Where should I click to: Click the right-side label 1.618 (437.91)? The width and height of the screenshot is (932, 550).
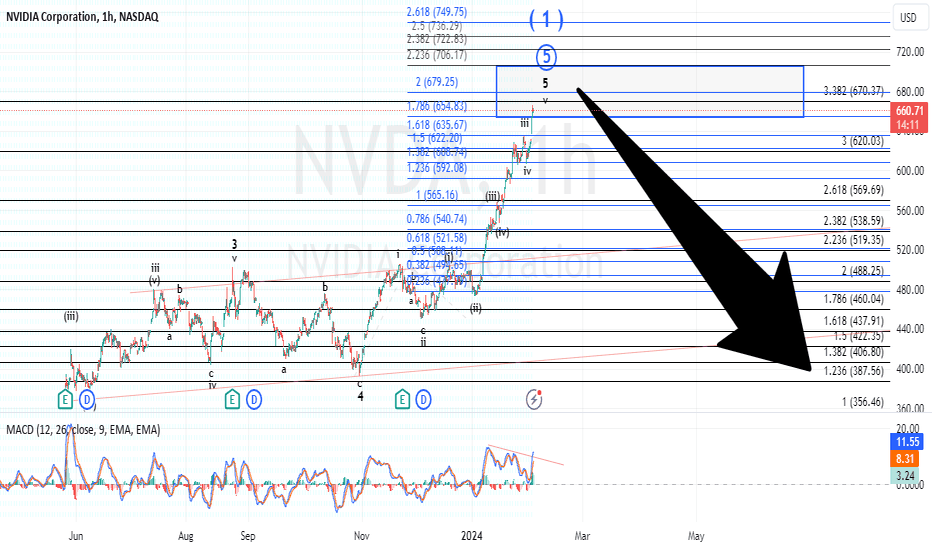click(854, 321)
